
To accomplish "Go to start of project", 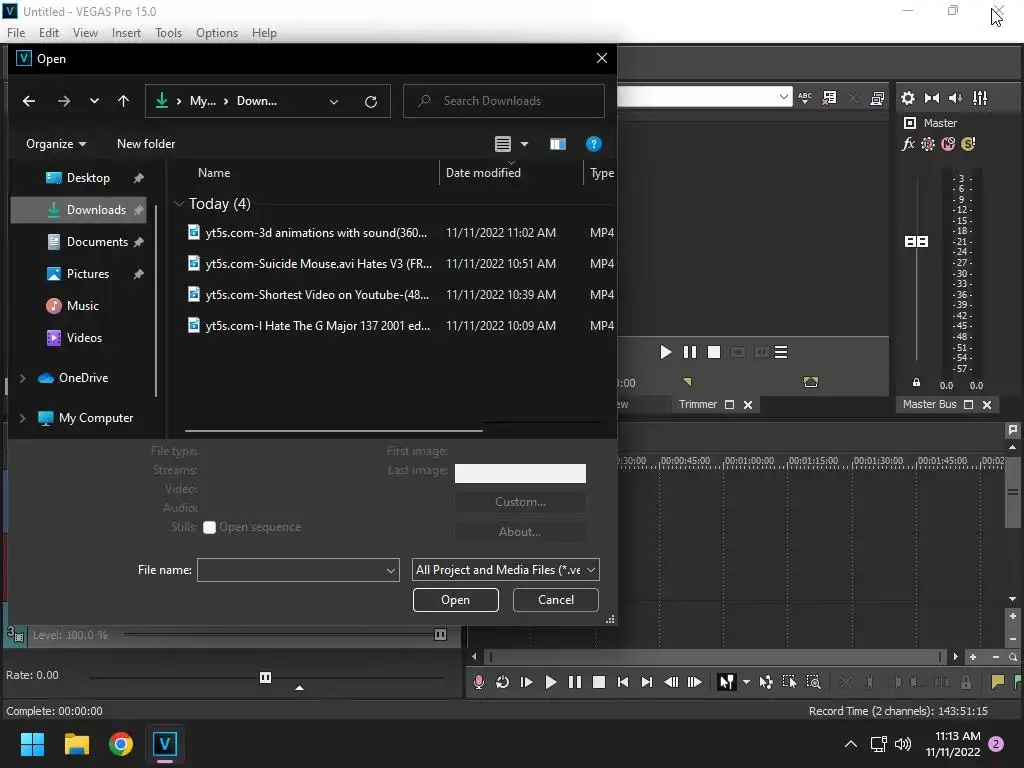I will (623, 682).
